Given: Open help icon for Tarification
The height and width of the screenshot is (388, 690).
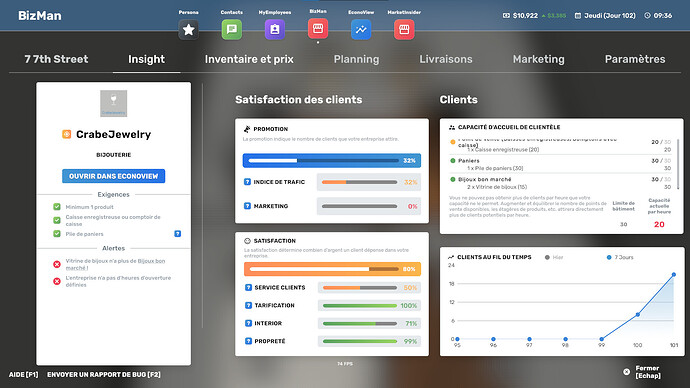Looking at the screenshot, I should pos(248,305).
